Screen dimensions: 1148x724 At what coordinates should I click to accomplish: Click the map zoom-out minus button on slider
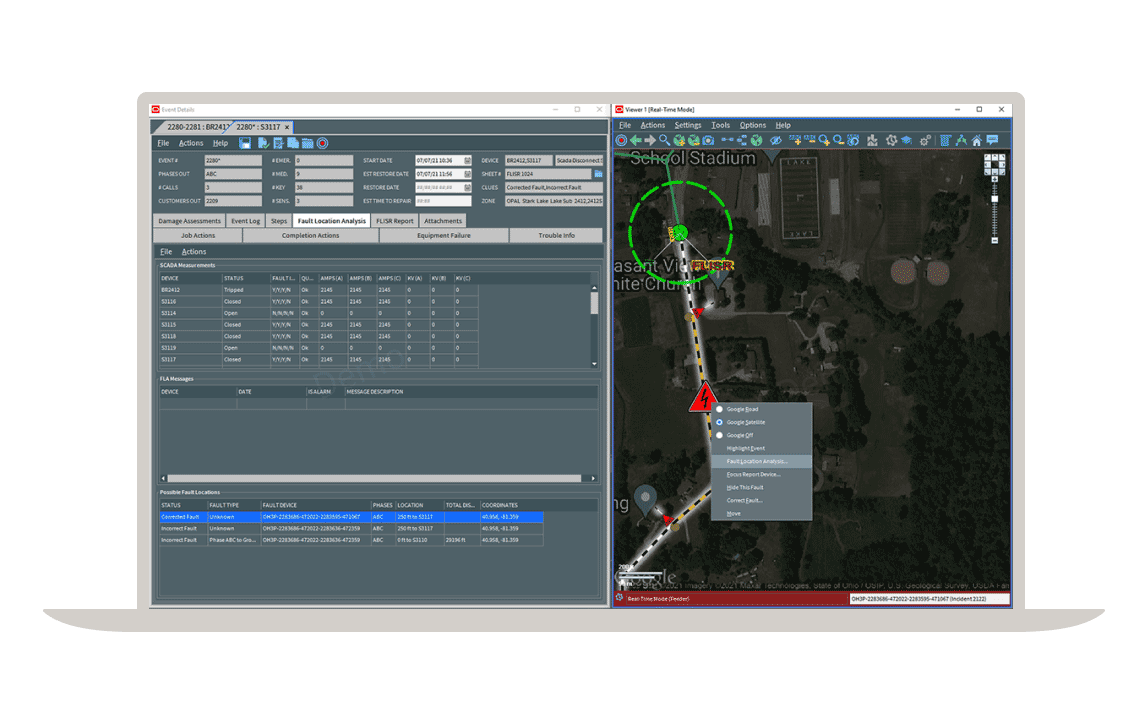[994, 240]
